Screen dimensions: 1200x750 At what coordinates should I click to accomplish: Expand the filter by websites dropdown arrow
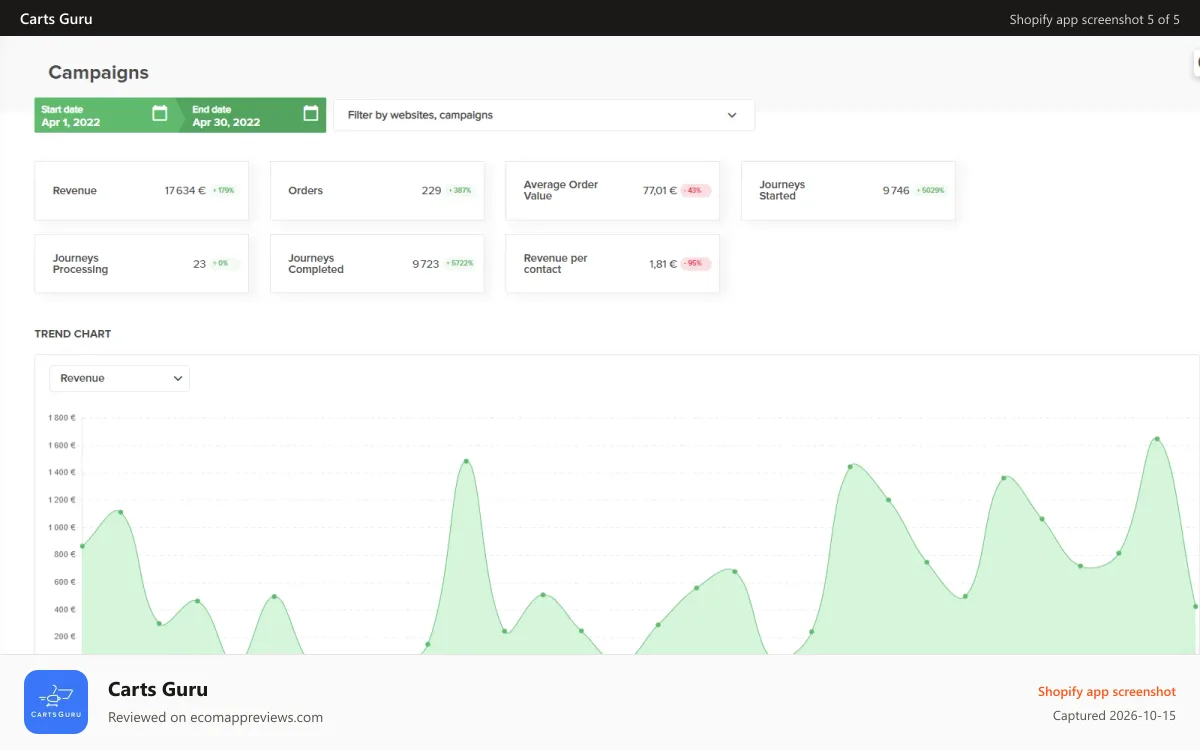(x=732, y=115)
